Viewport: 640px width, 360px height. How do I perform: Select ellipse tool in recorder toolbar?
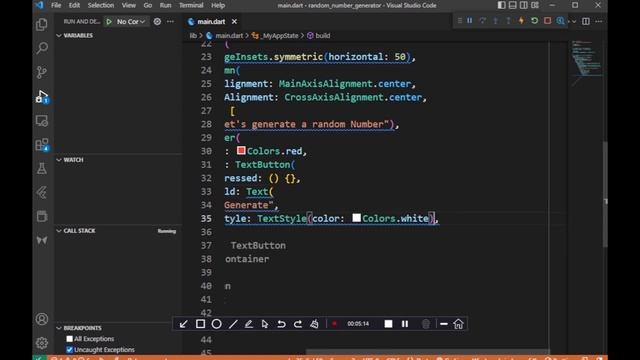pos(217,324)
